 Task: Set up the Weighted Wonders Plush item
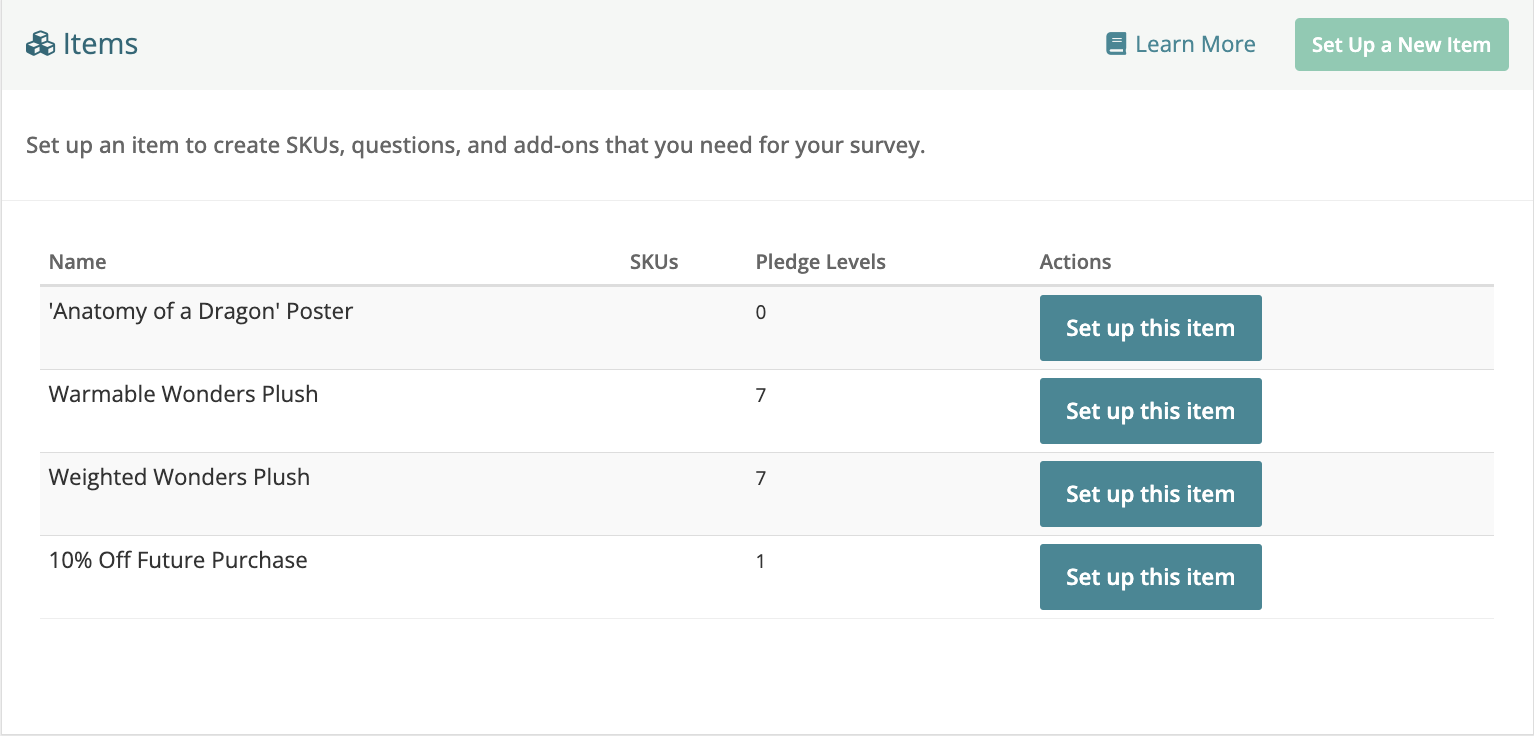pyautogui.click(x=1150, y=494)
